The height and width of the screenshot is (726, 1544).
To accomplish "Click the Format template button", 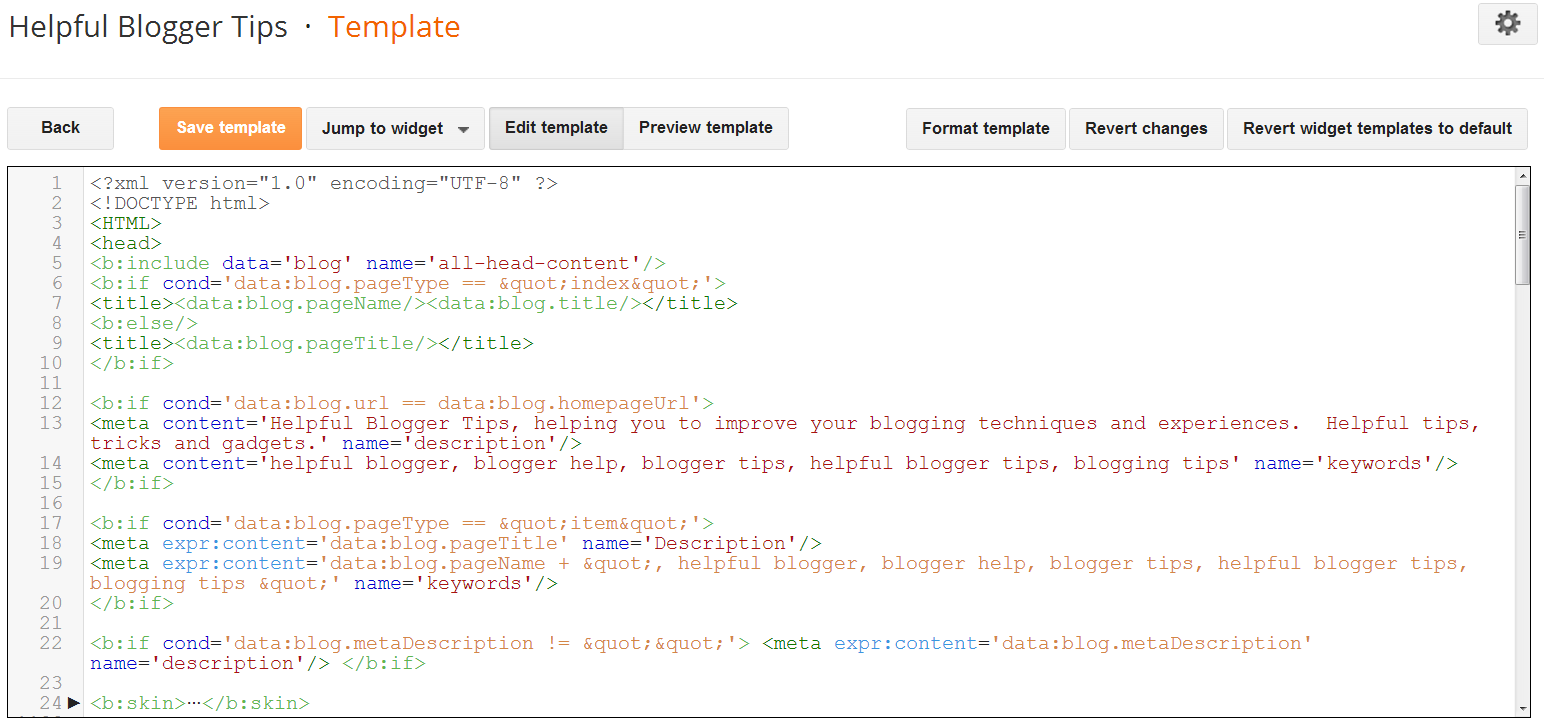I will 986,128.
